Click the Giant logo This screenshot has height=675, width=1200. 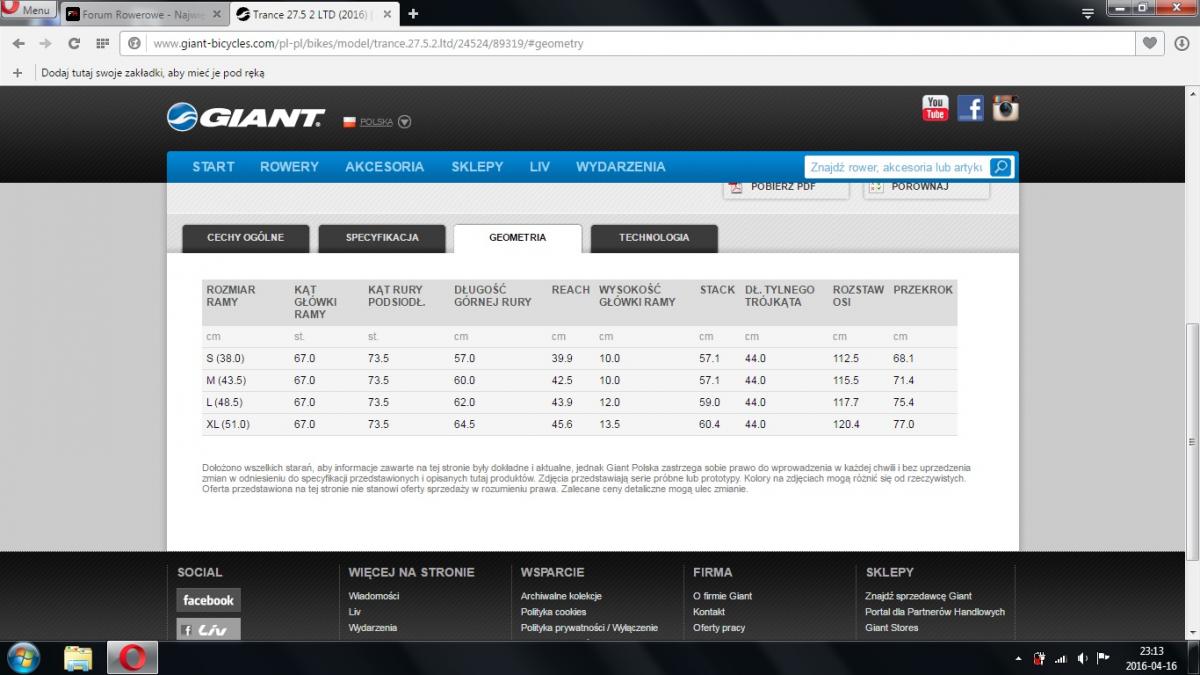click(x=246, y=118)
